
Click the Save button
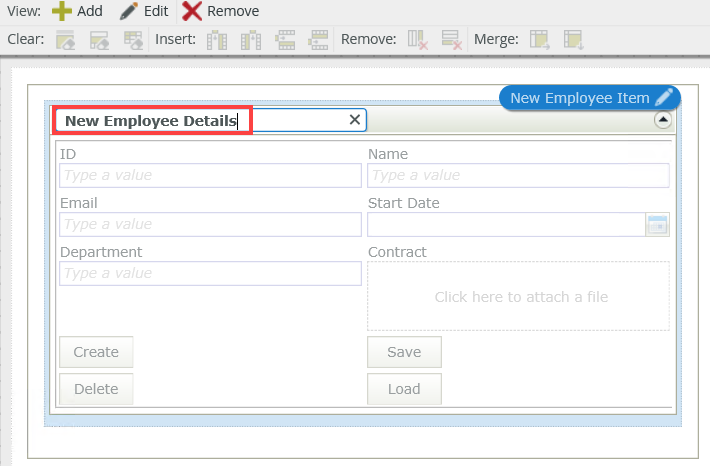point(404,352)
